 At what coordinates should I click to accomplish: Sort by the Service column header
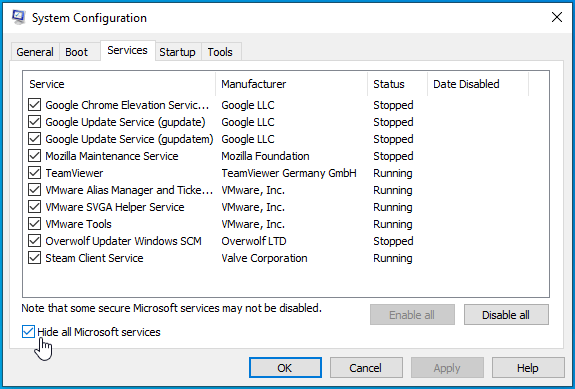[119, 84]
